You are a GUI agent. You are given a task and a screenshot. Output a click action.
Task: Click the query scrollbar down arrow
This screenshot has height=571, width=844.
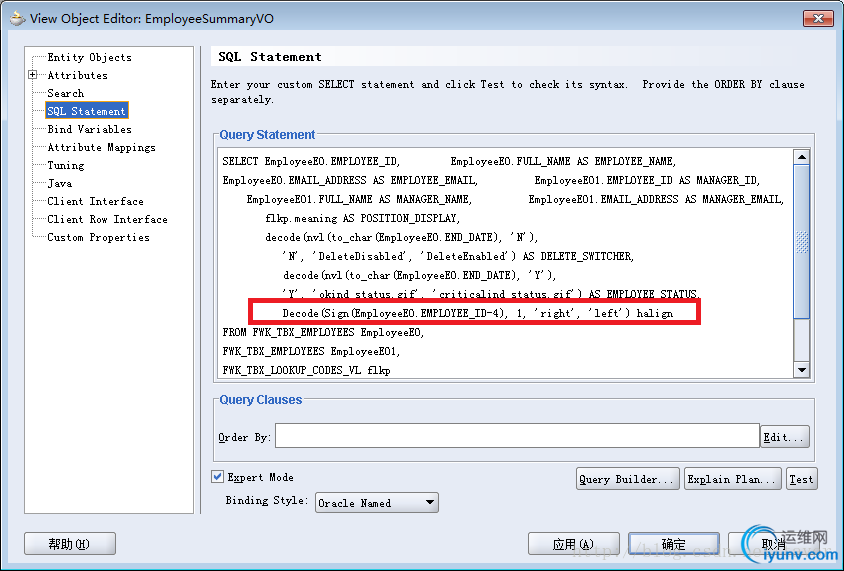click(x=801, y=370)
